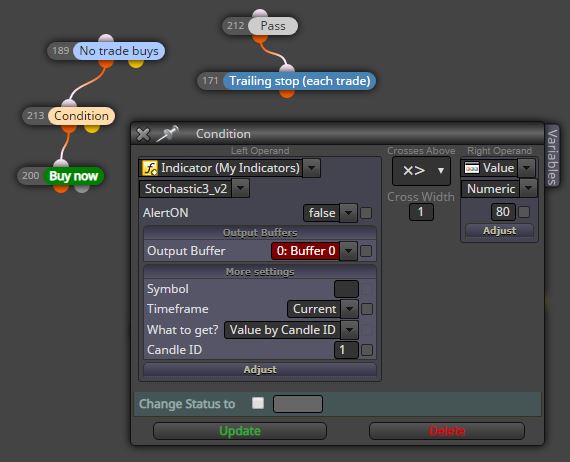This screenshot has height=462, width=570.
Task: Open the Timeframe Current dropdown
Action: coord(349,309)
